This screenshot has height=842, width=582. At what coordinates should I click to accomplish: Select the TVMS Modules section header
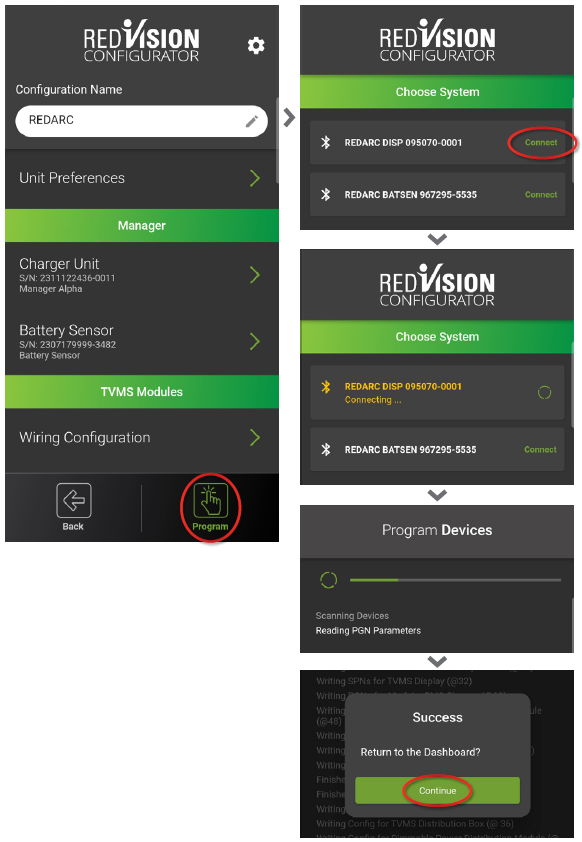pyautogui.click(x=142, y=392)
